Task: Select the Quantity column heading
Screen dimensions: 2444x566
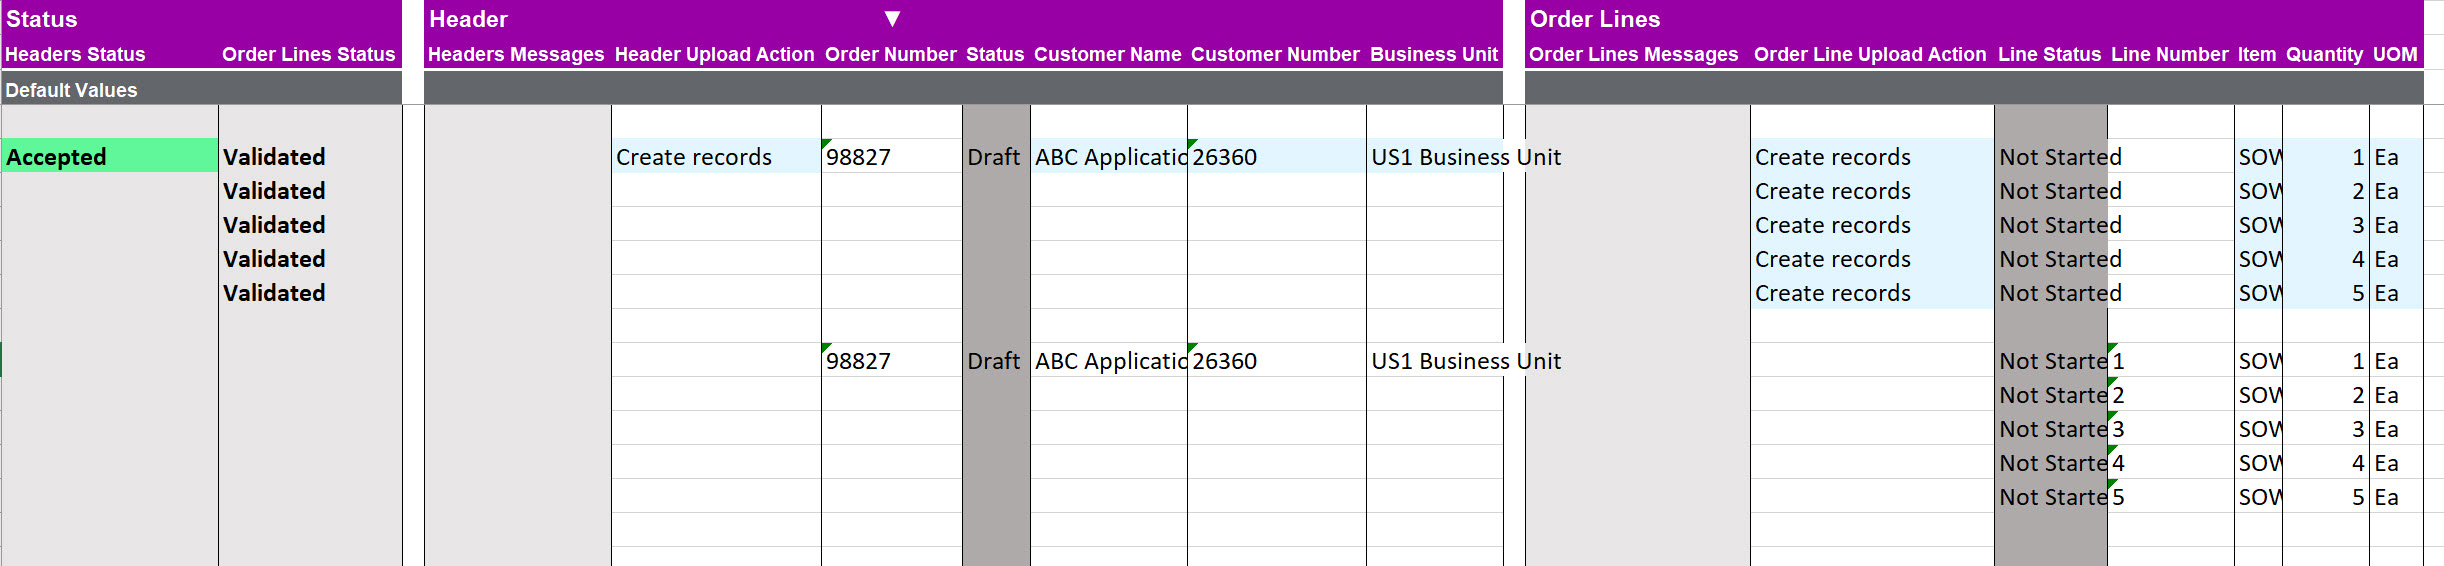Action: pos(2324,55)
